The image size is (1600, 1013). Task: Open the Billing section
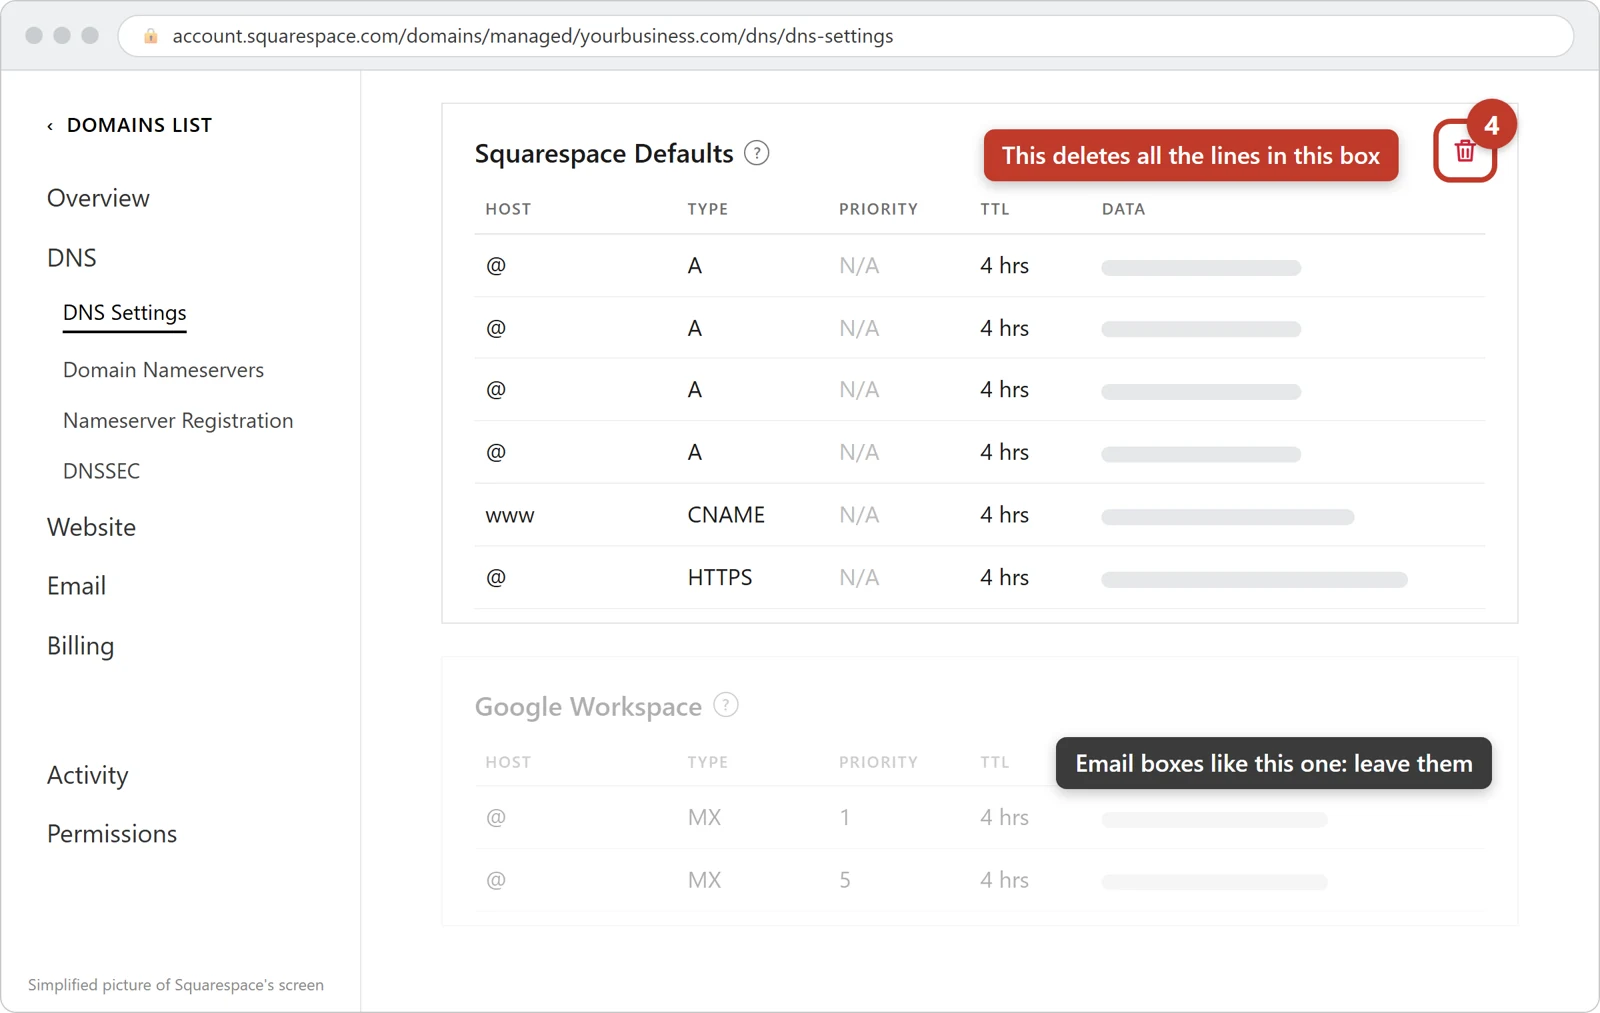[x=81, y=646]
